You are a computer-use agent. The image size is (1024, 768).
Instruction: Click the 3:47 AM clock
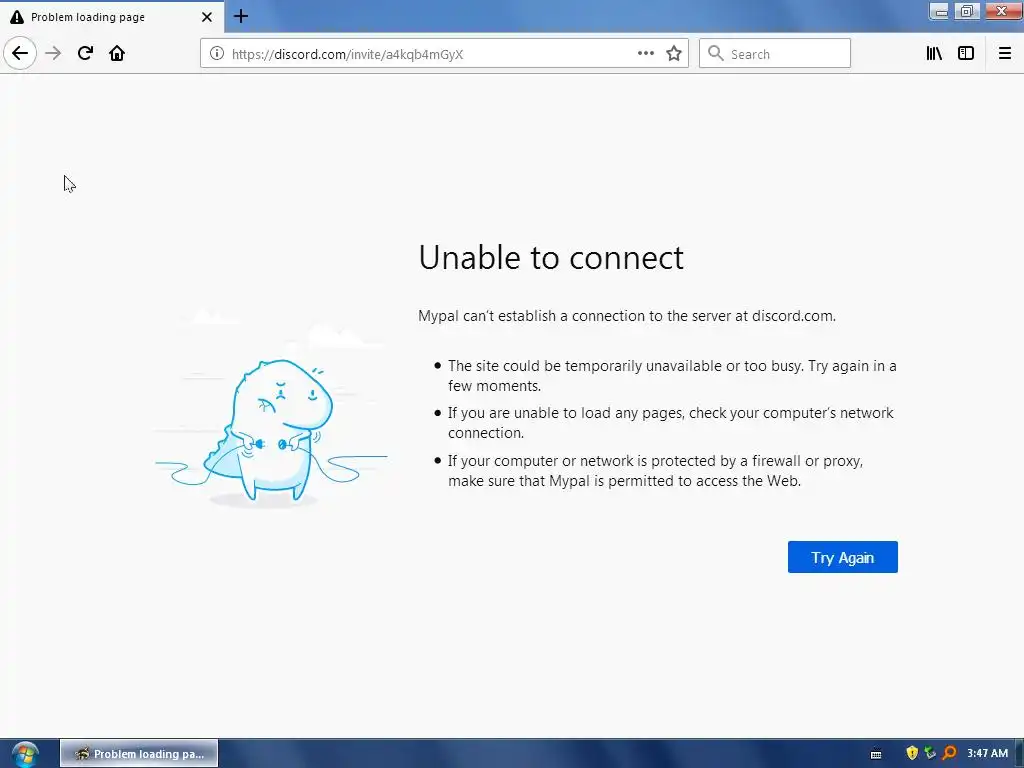pos(987,753)
